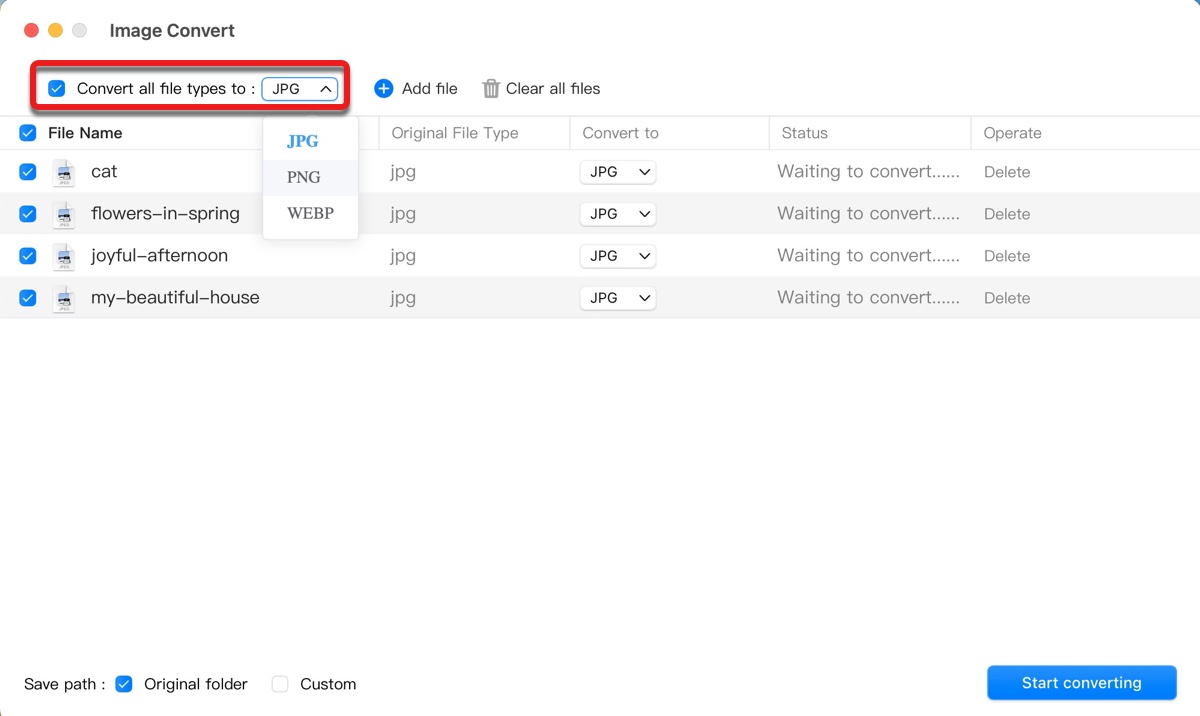The image size is (1200, 716).
Task: Click the my-beautiful-house file icon
Action: pos(64,299)
